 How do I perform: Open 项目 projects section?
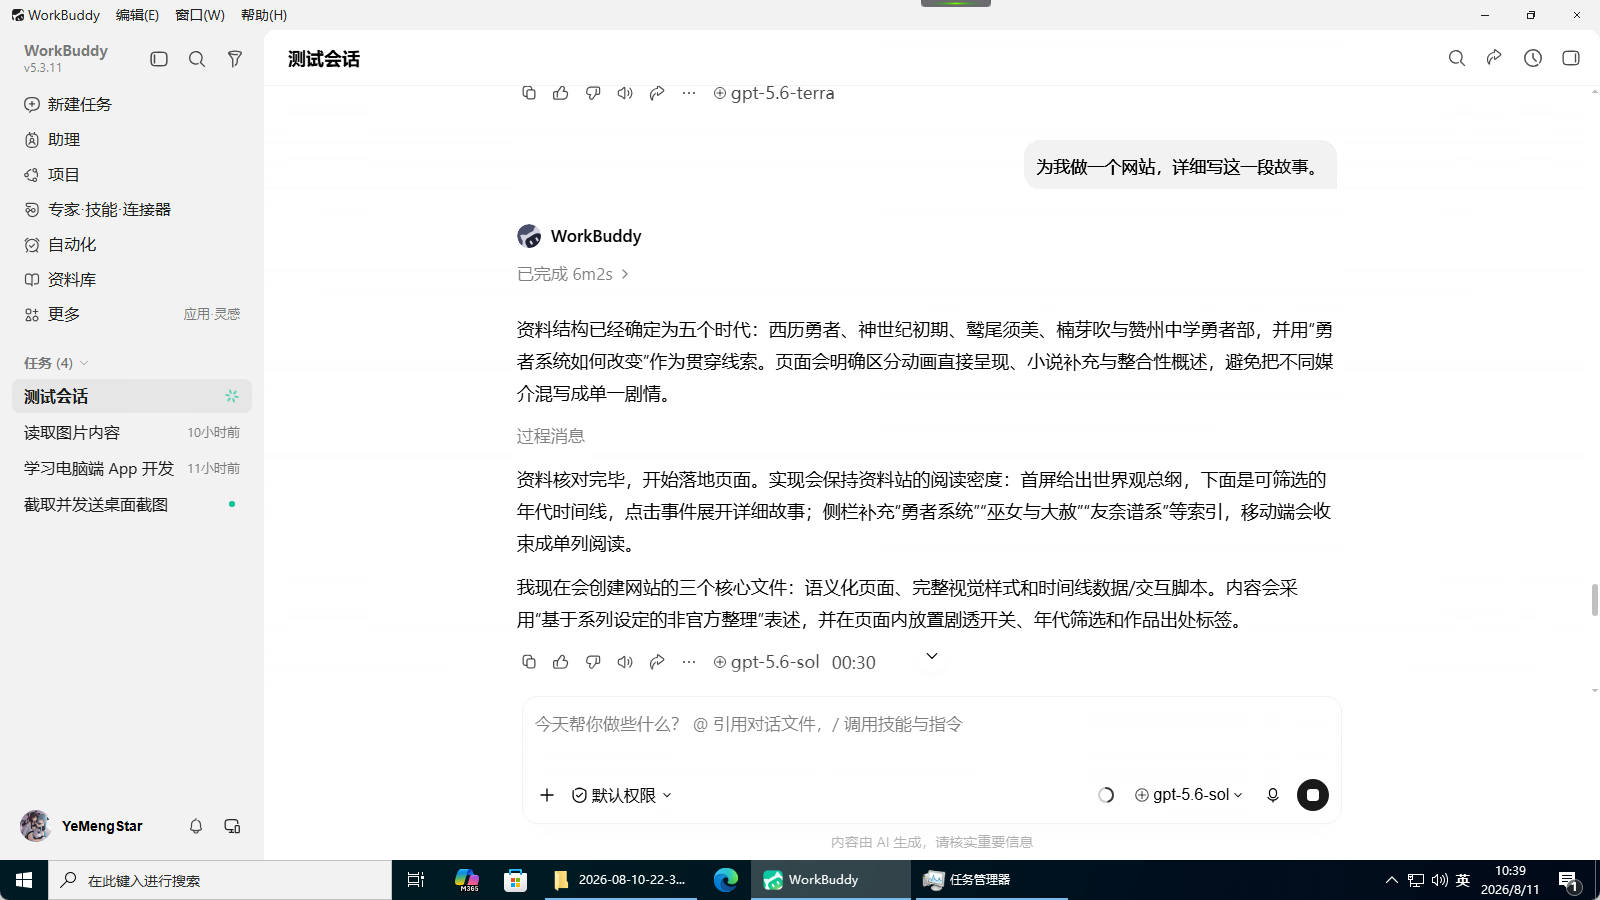(x=52, y=175)
